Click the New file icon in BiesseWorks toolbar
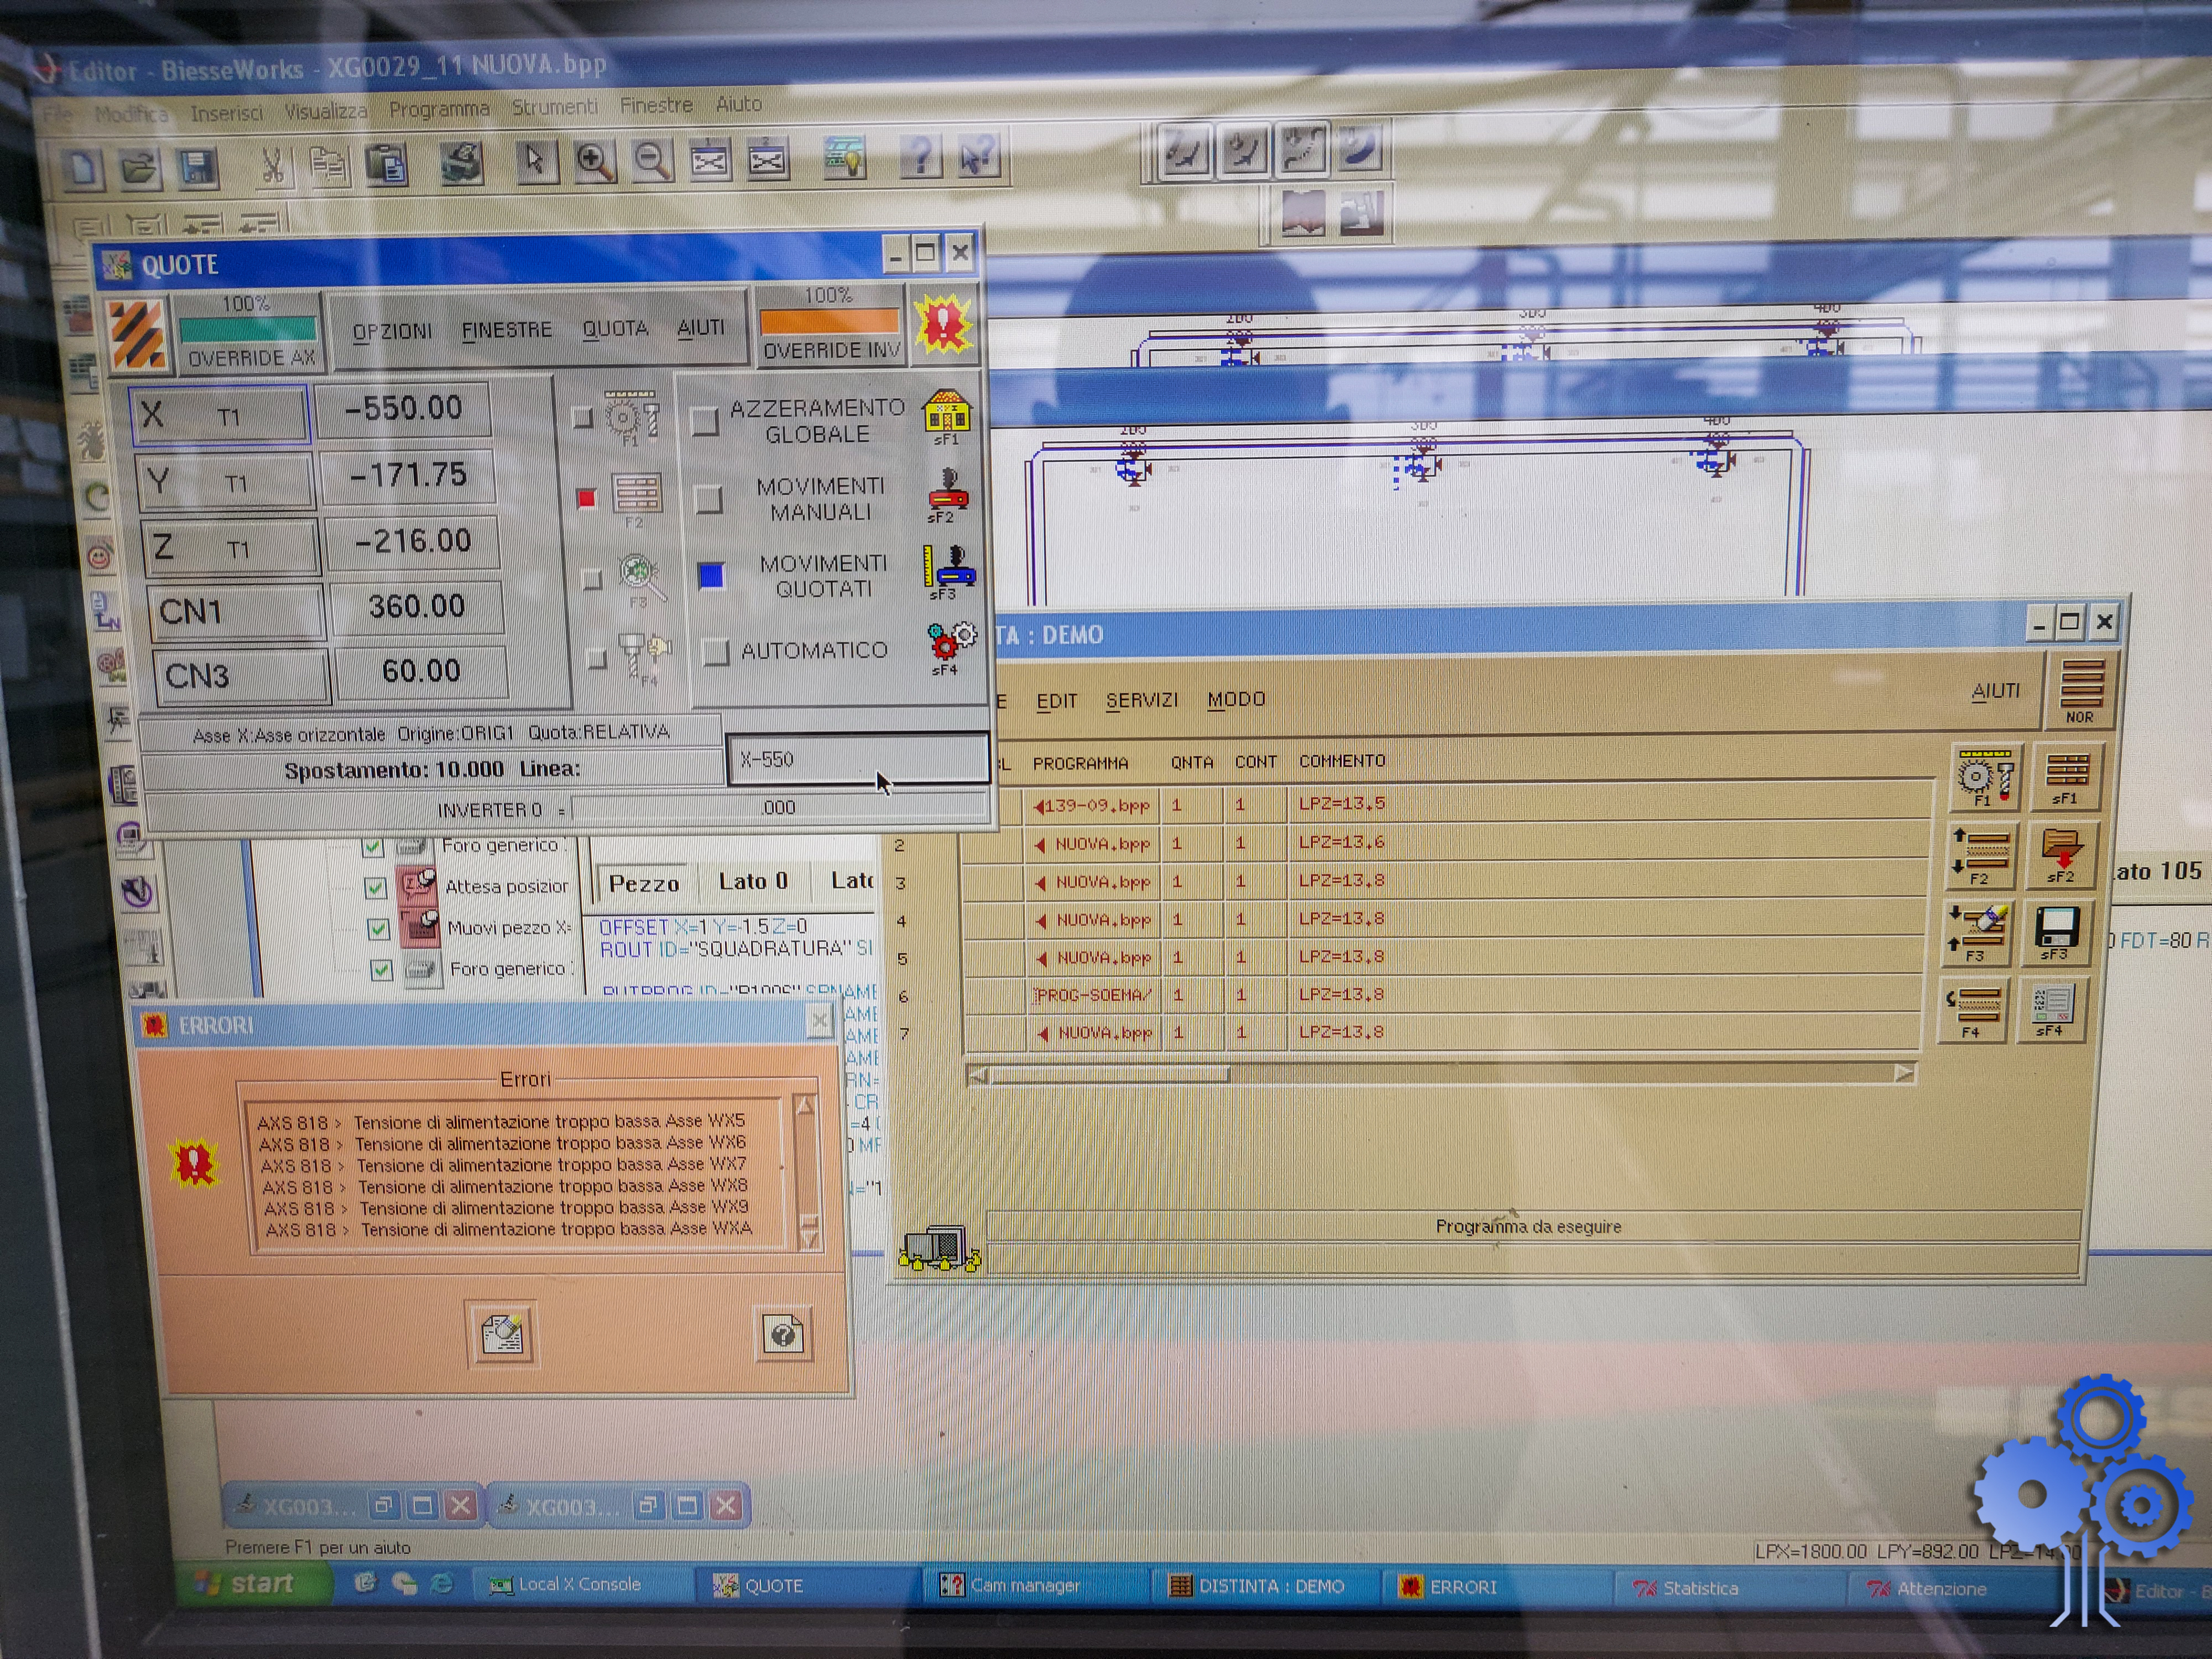The height and width of the screenshot is (1659, 2212). tap(82, 168)
